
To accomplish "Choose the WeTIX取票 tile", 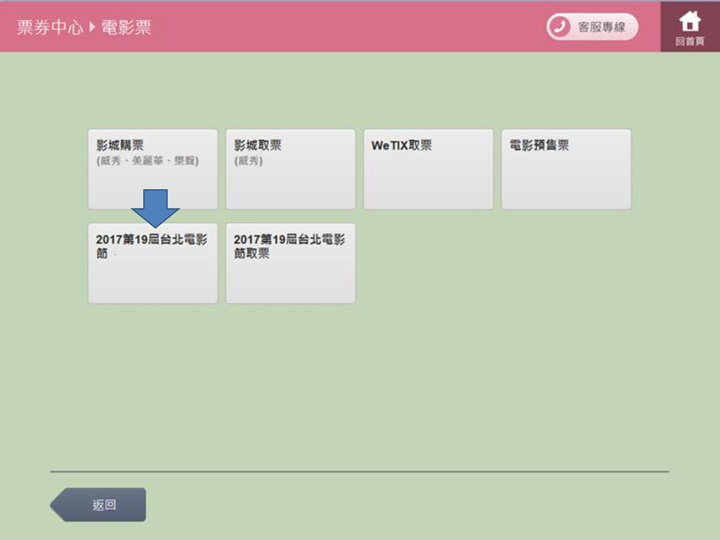I will tap(428, 169).
